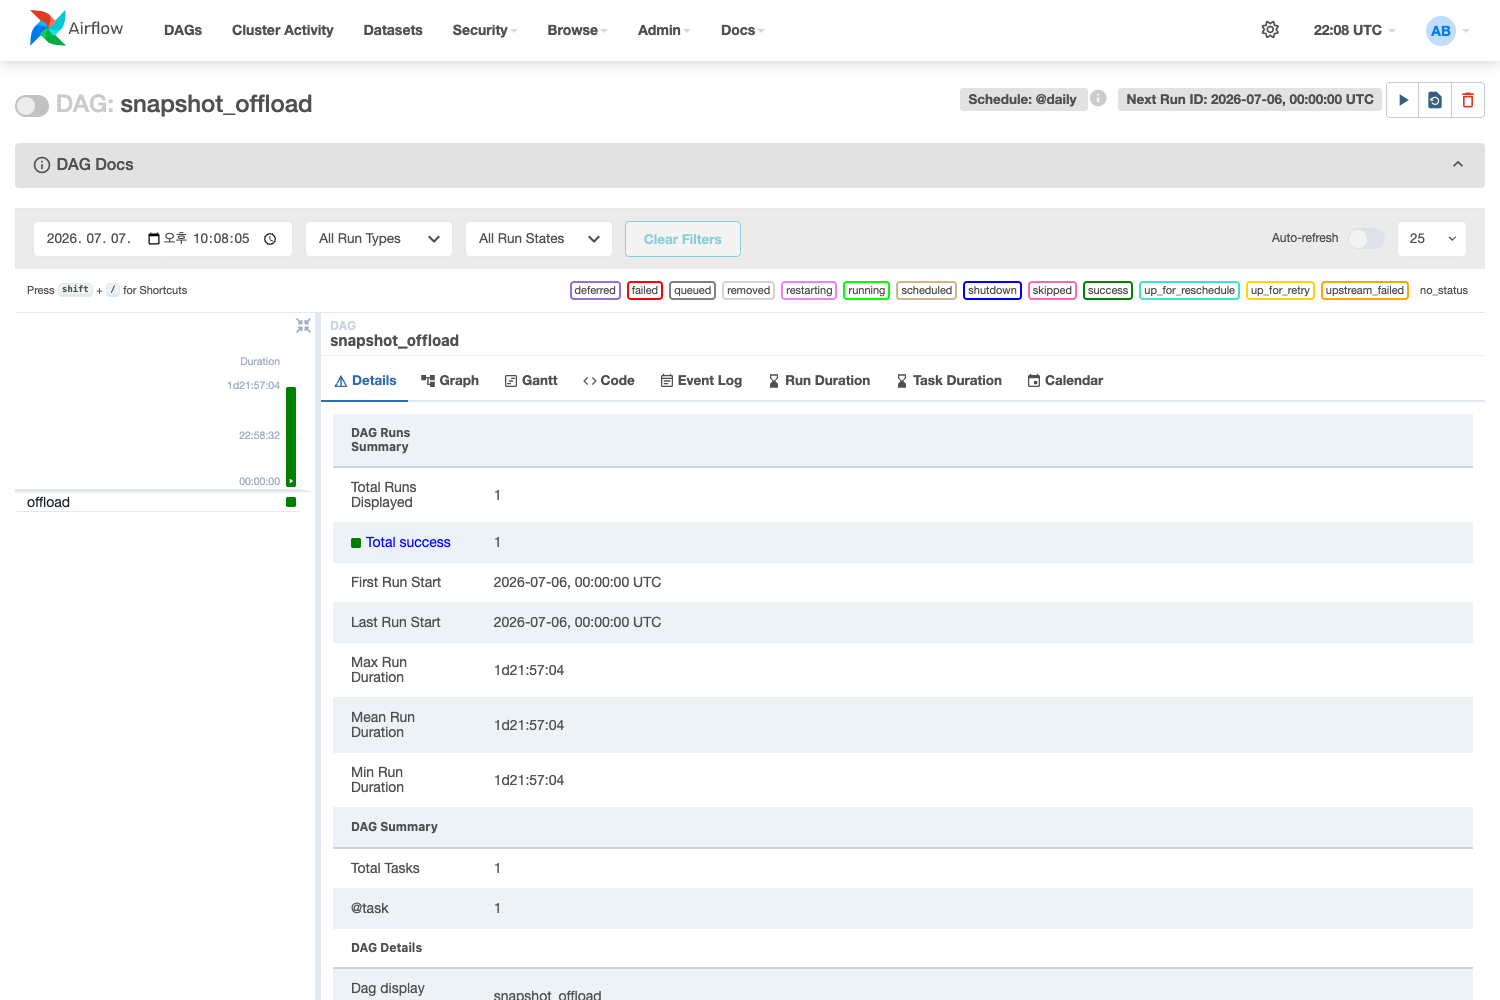
Task: Filter by the upstream_failed status badge
Action: [x=1365, y=290]
